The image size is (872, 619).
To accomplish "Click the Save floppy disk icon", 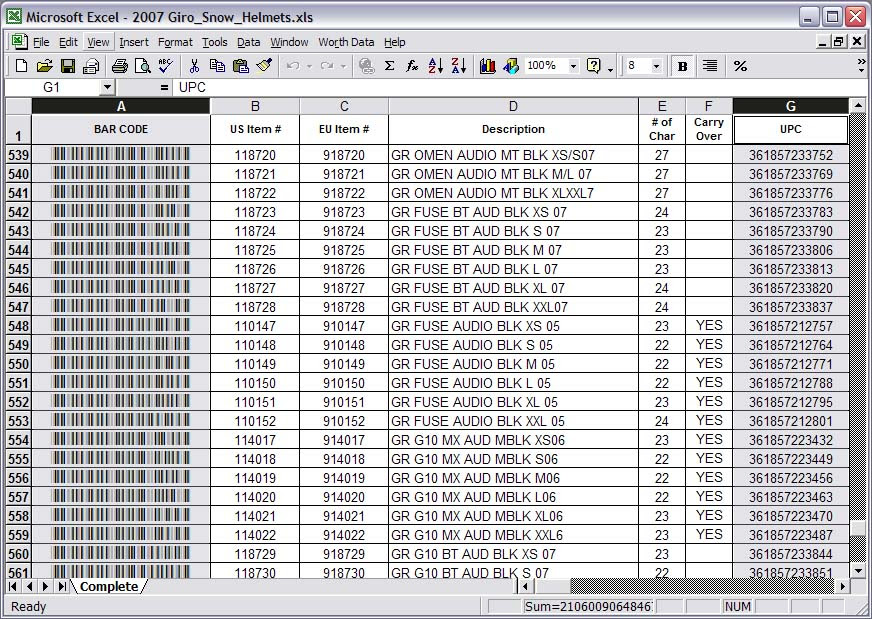I will point(68,66).
